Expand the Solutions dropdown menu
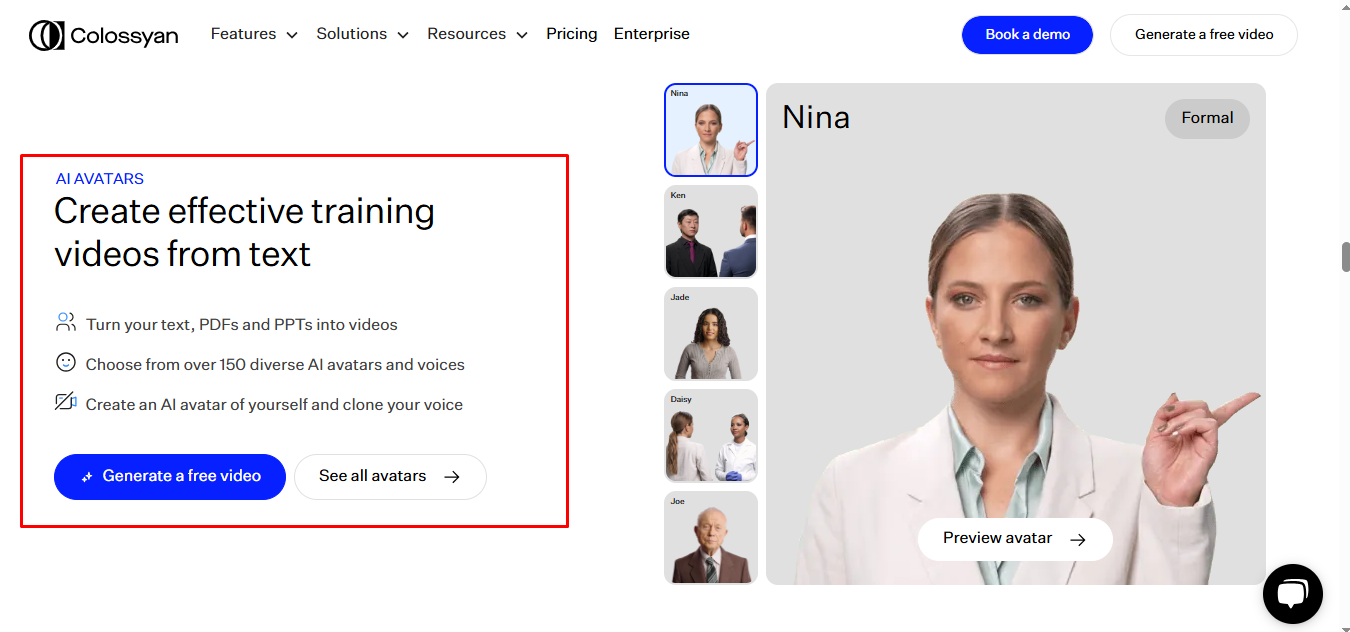1350x632 pixels. [362, 34]
